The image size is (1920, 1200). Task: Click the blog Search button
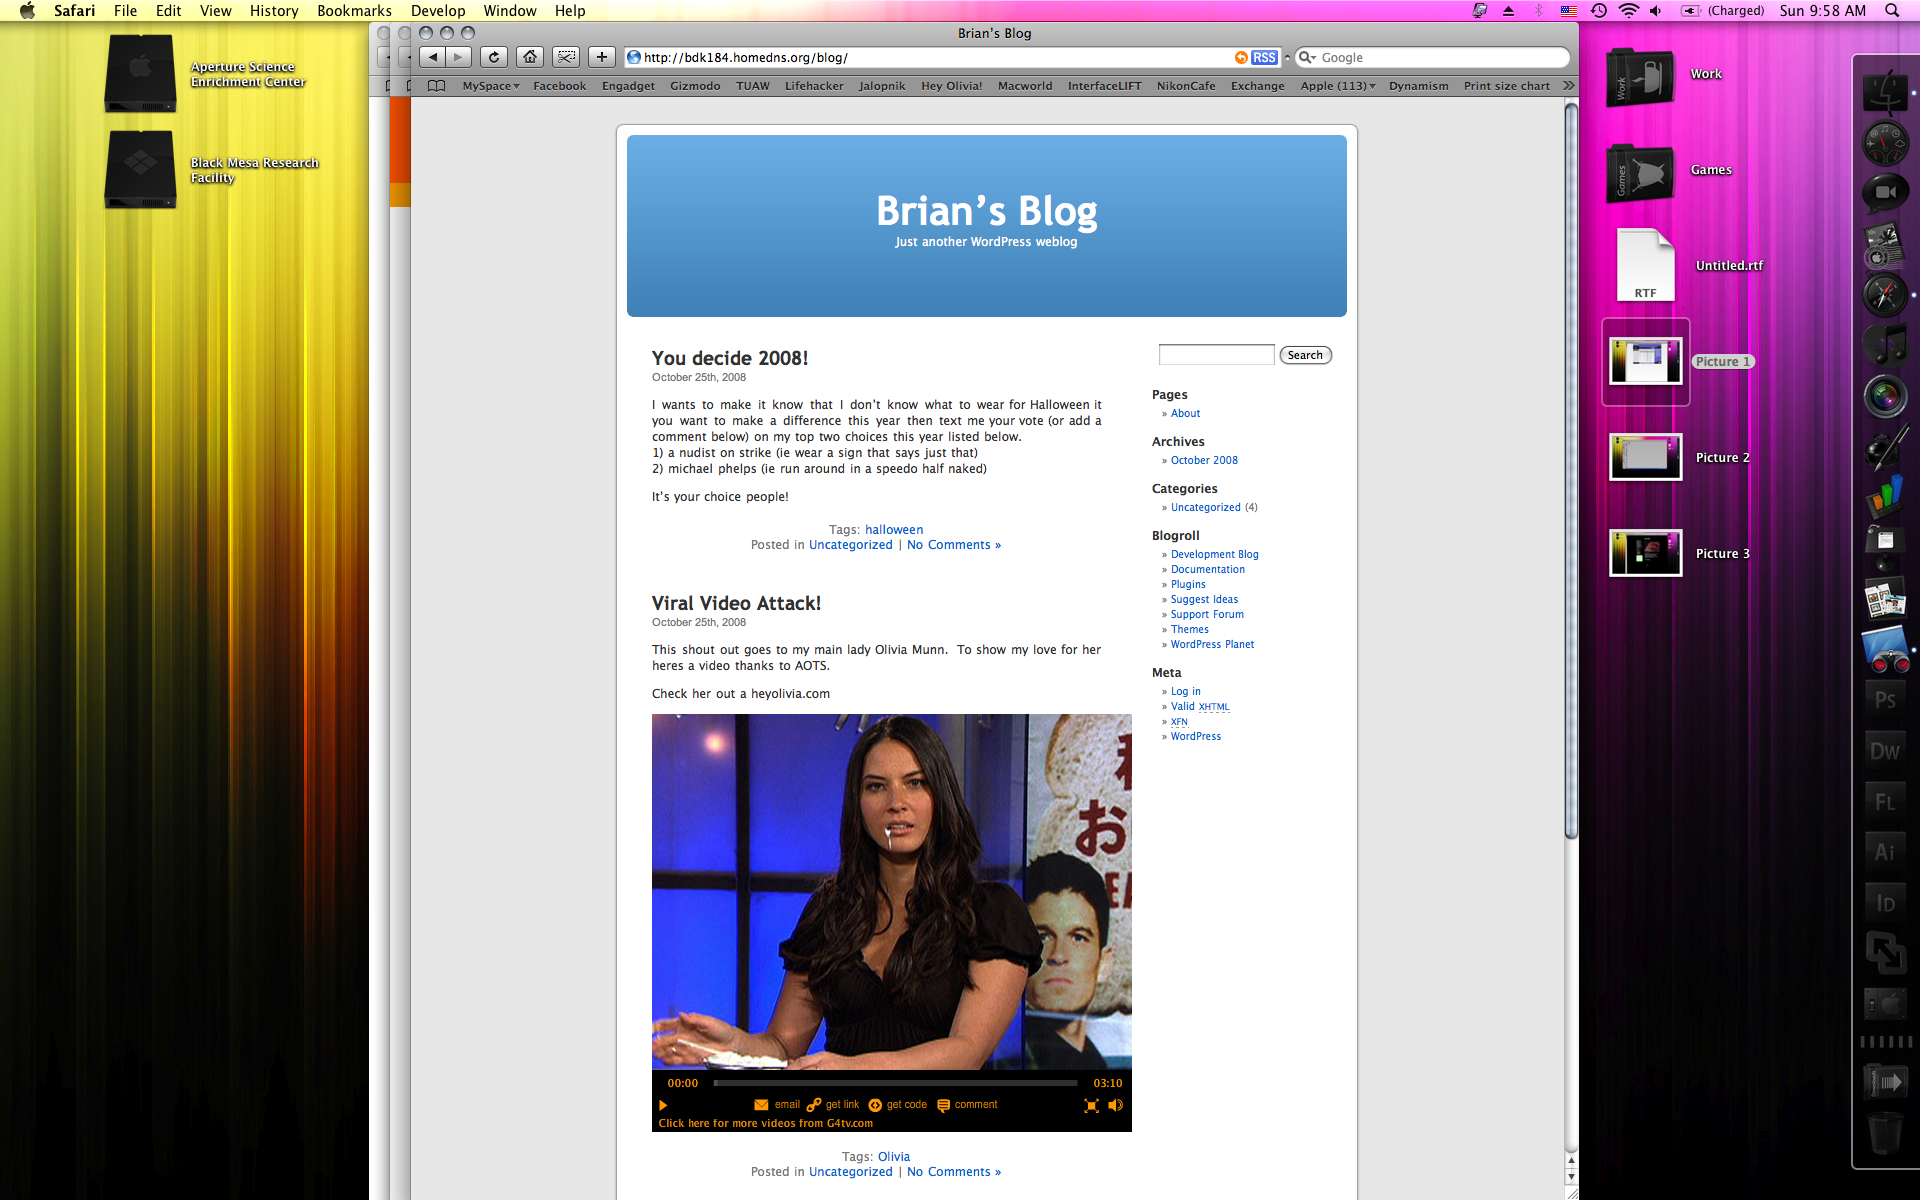[x=1305, y=355]
